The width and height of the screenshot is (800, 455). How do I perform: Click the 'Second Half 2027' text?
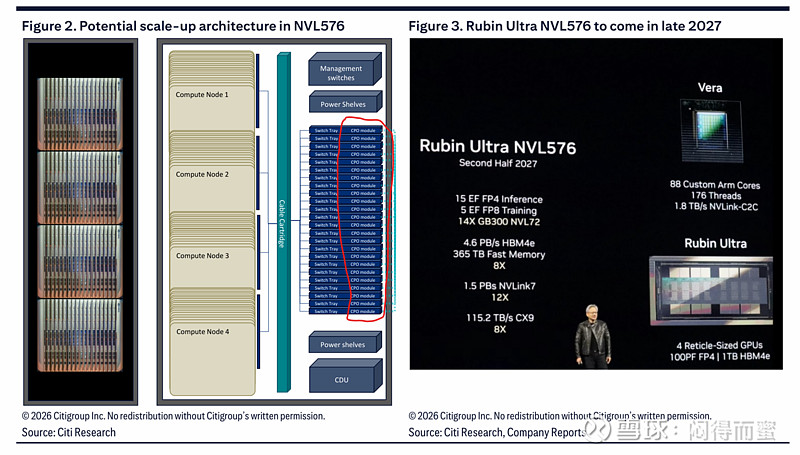click(498, 163)
